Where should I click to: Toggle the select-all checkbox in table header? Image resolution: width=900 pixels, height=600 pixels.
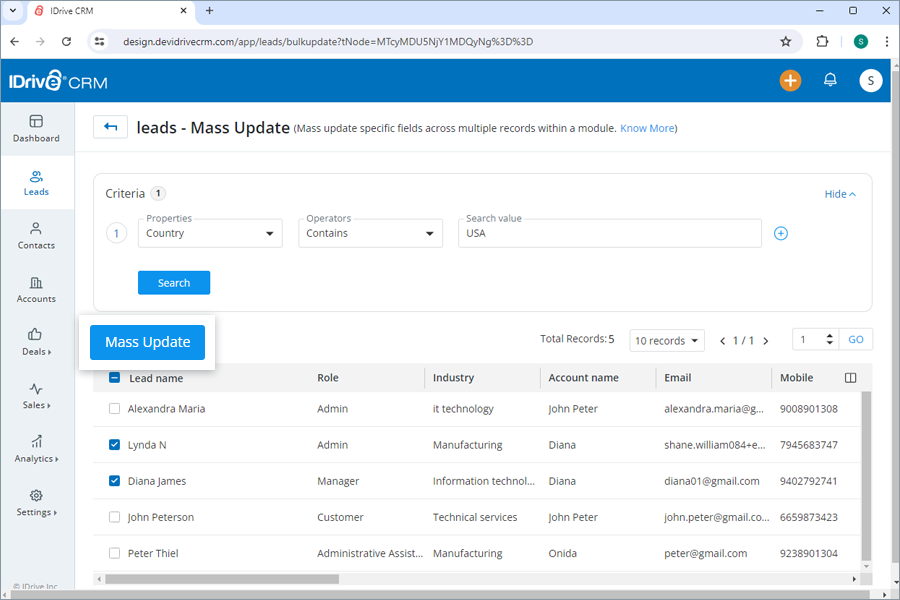tap(114, 377)
